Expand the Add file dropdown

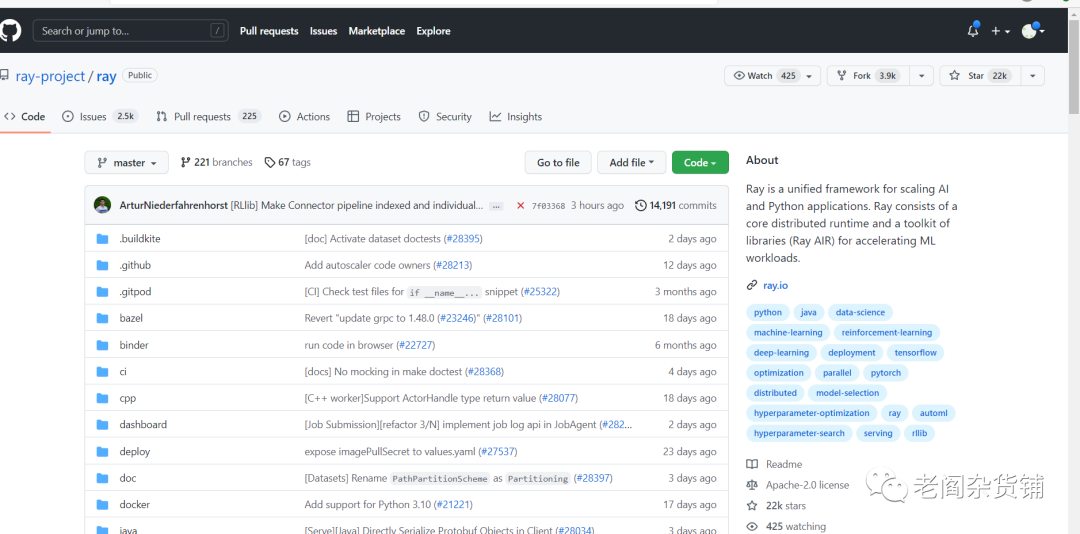[x=631, y=163]
